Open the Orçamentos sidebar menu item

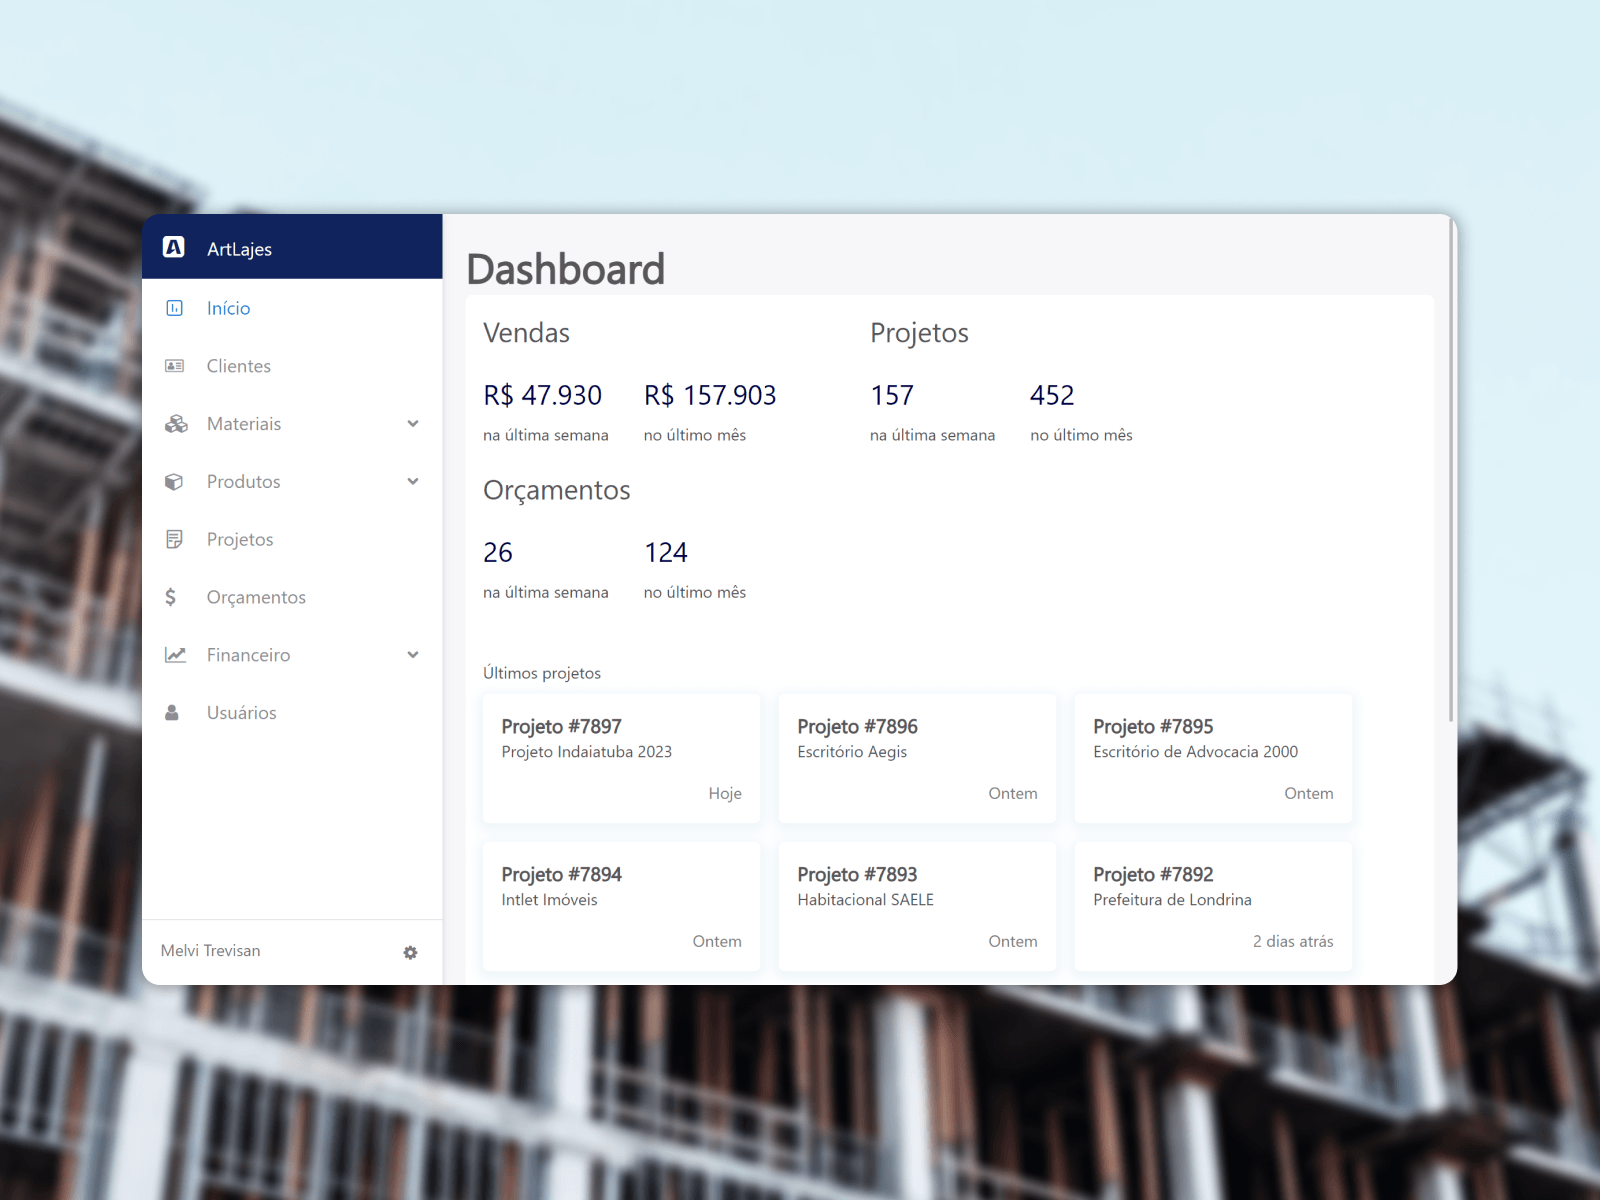click(x=256, y=597)
